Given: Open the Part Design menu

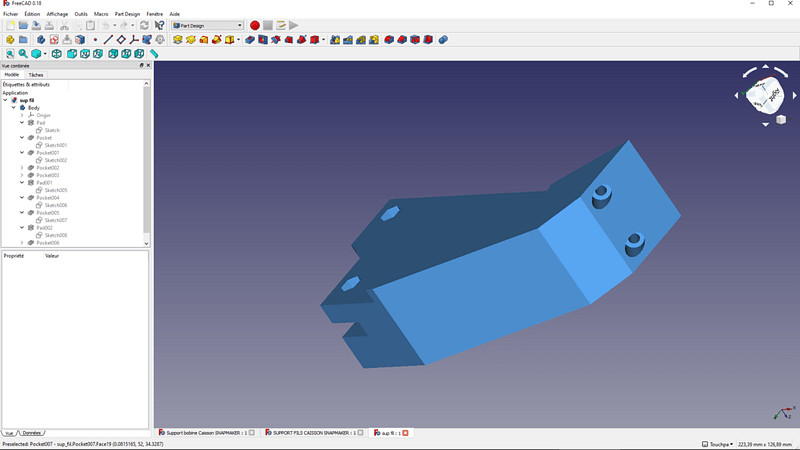Looking at the screenshot, I should (127, 14).
